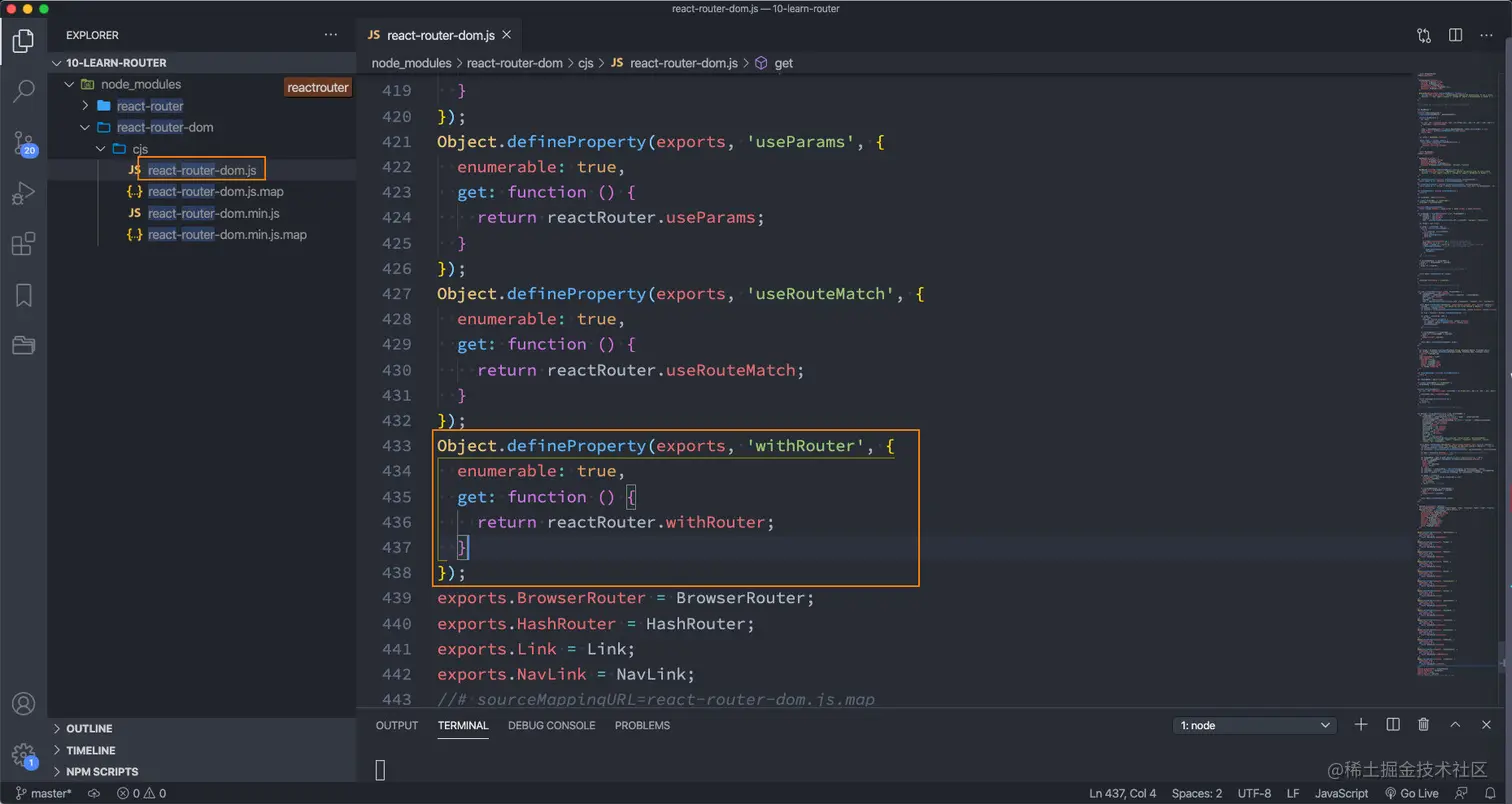Maximize the panel with up chevron

tap(1456, 725)
